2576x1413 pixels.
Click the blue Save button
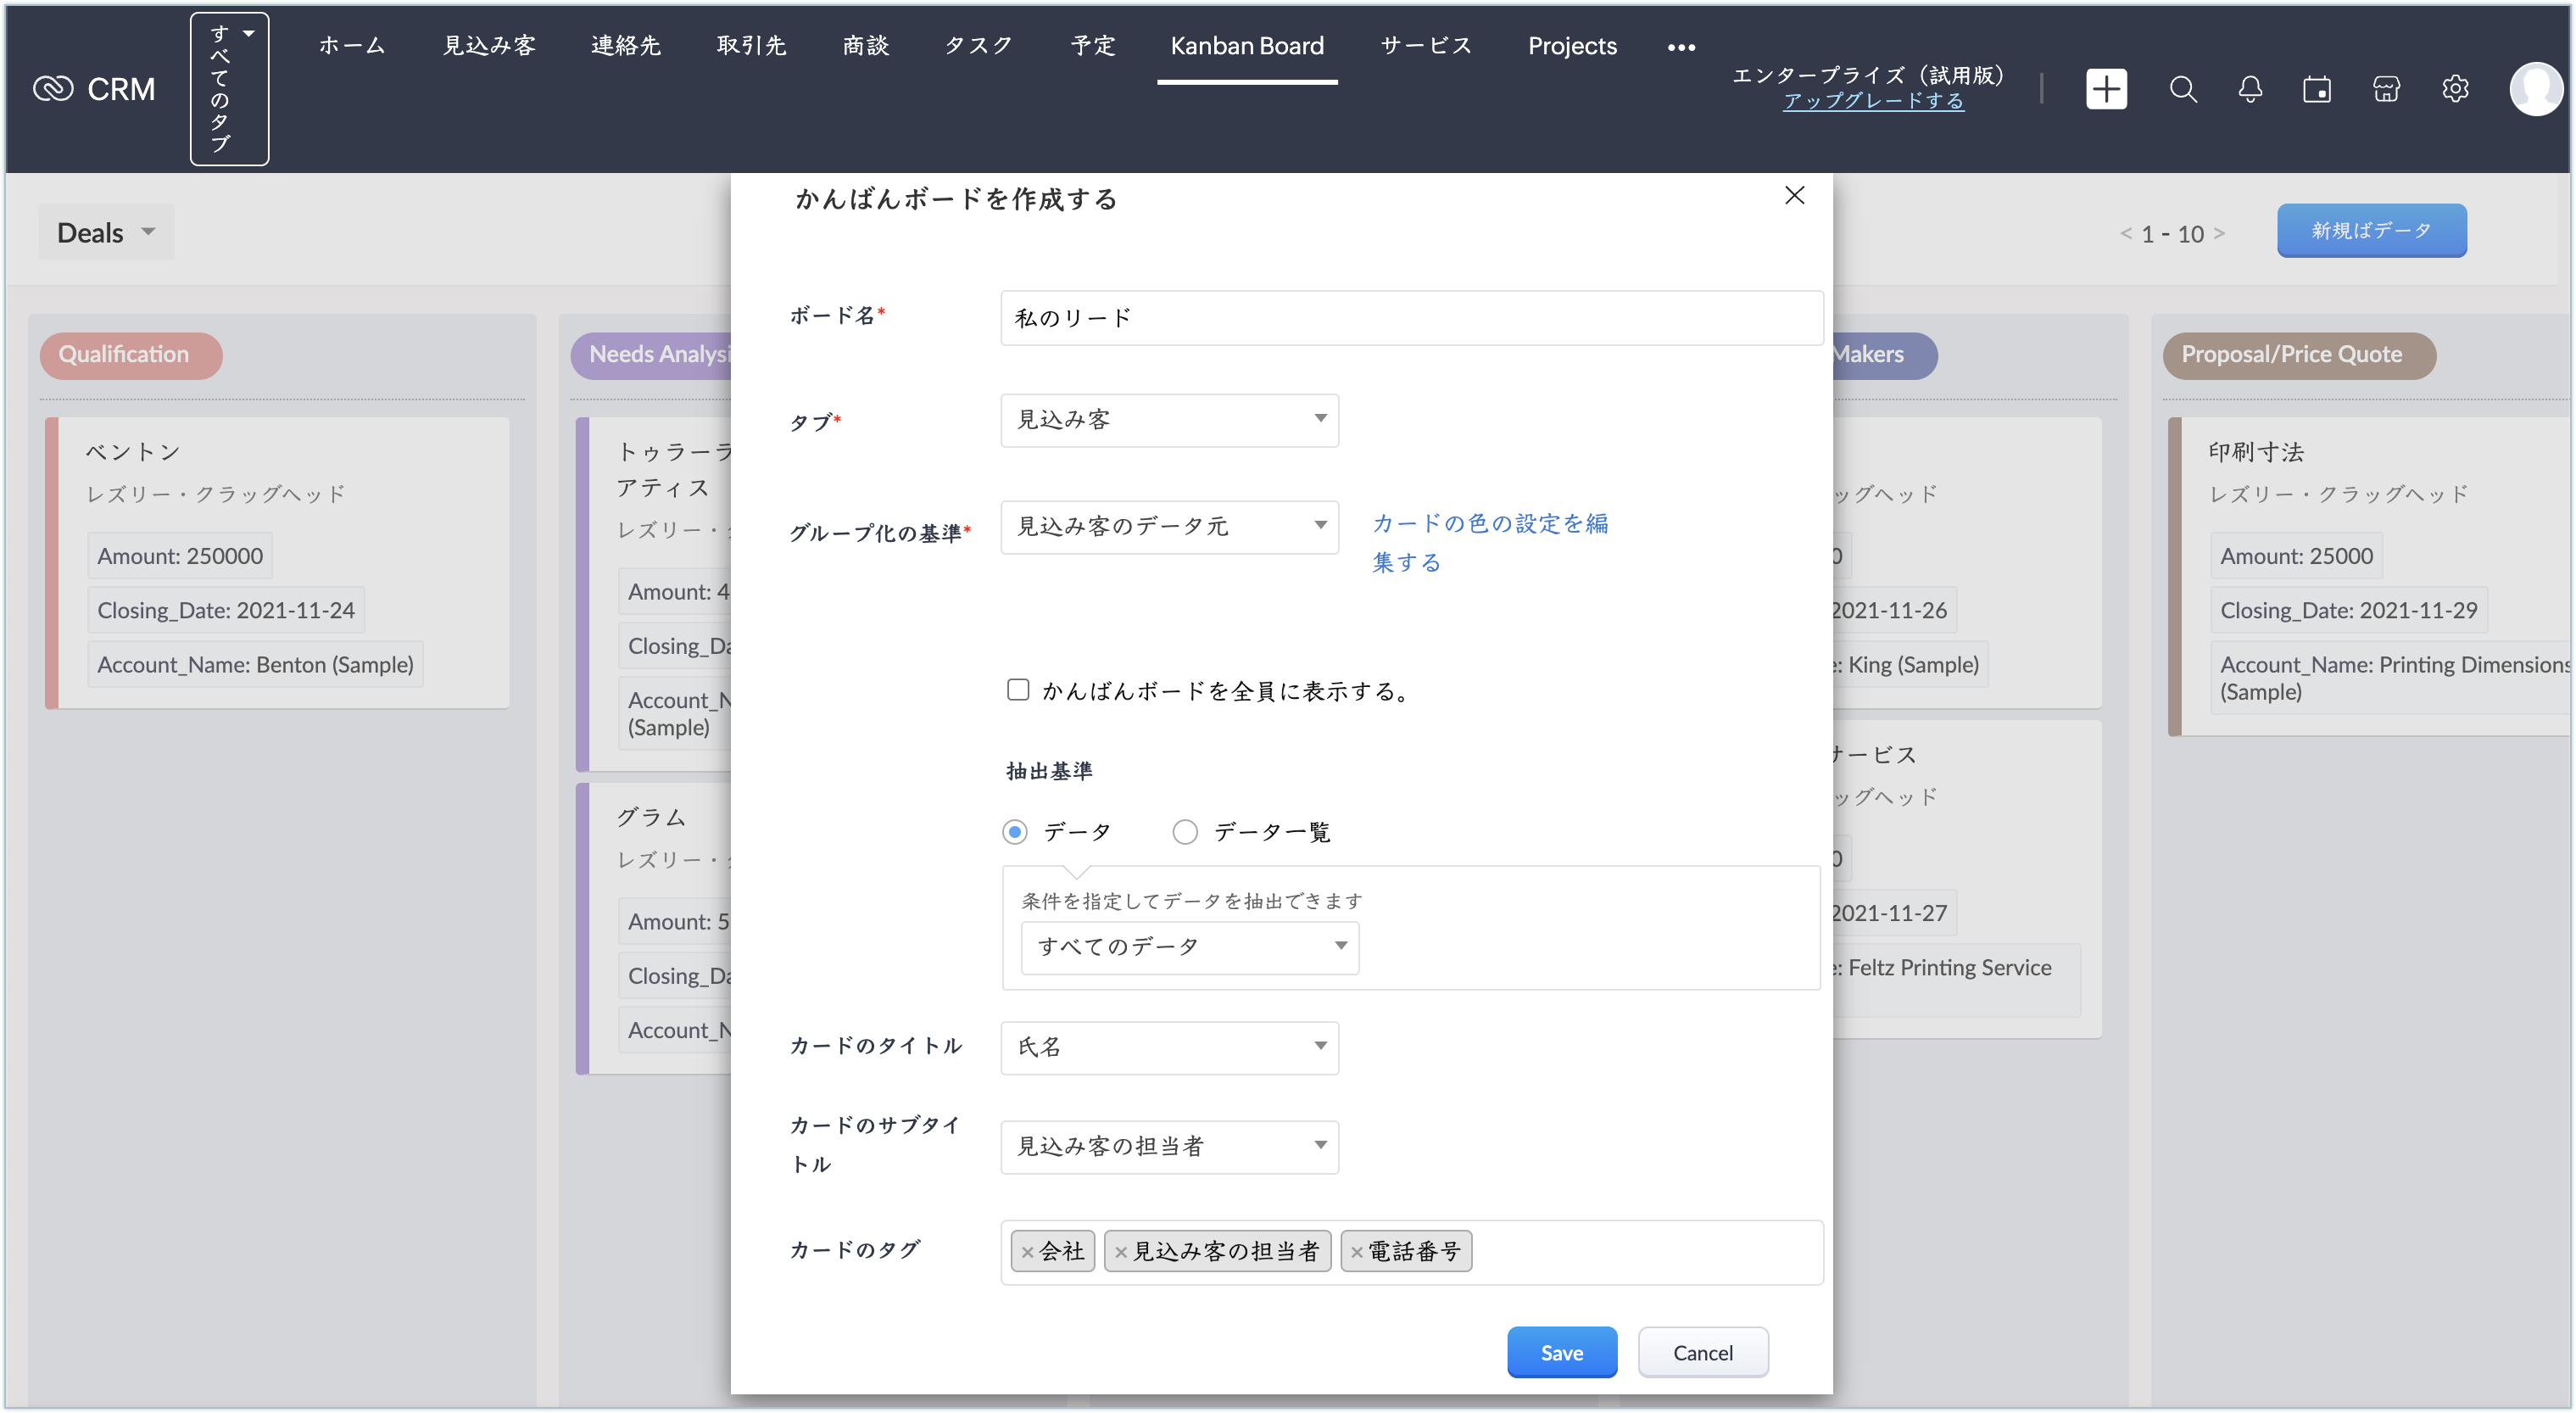coord(1561,1352)
